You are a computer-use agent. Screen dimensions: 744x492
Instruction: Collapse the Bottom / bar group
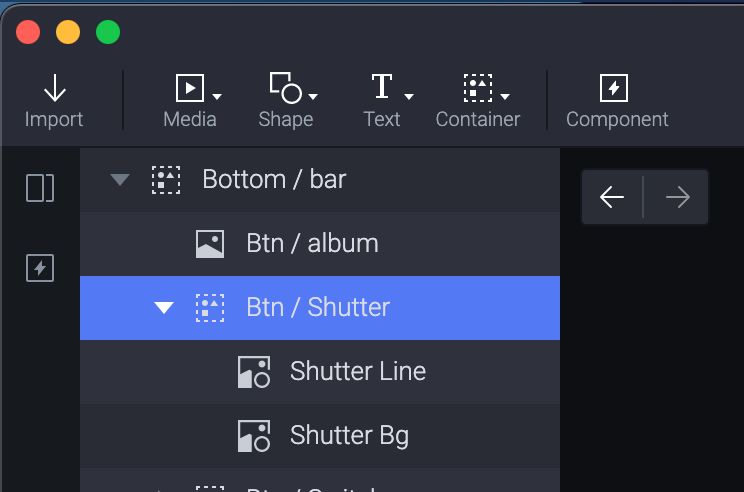[120, 179]
